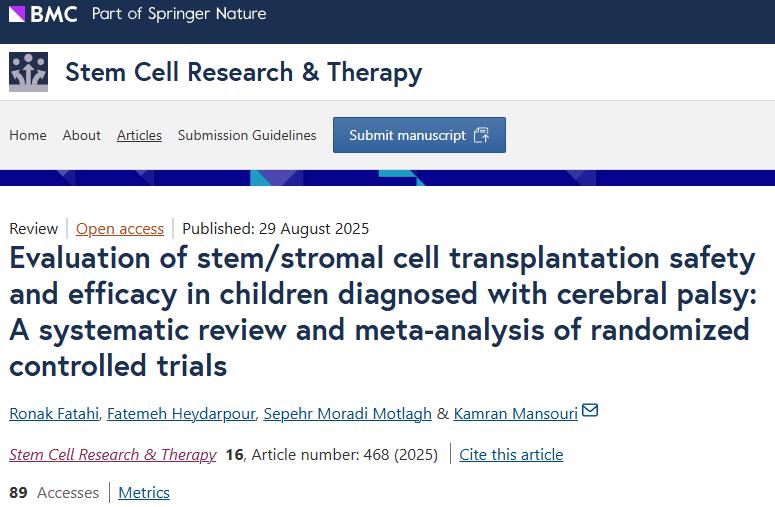Open the Home navigation item
Screen dimensions: 775x507
[x=28, y=135]
